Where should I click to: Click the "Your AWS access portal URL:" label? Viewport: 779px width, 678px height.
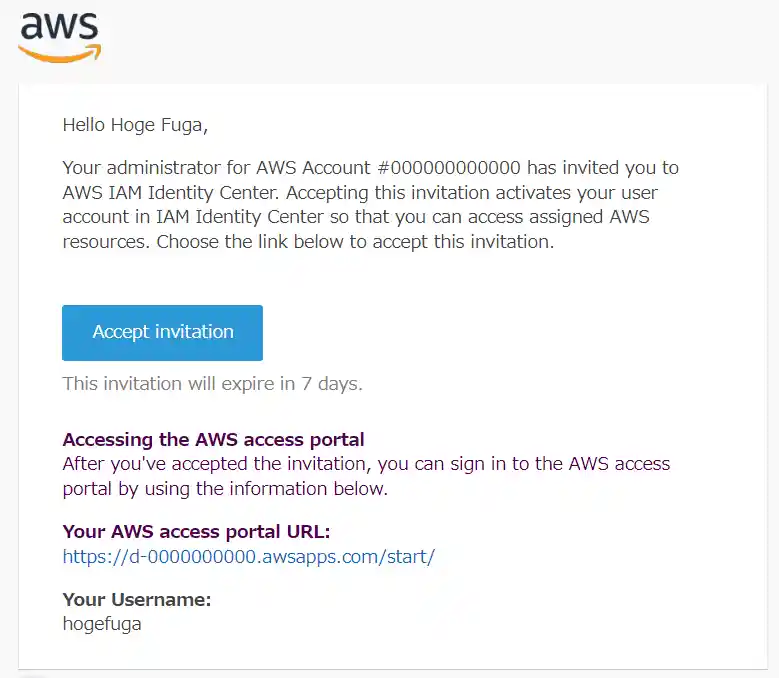(196, 531)
